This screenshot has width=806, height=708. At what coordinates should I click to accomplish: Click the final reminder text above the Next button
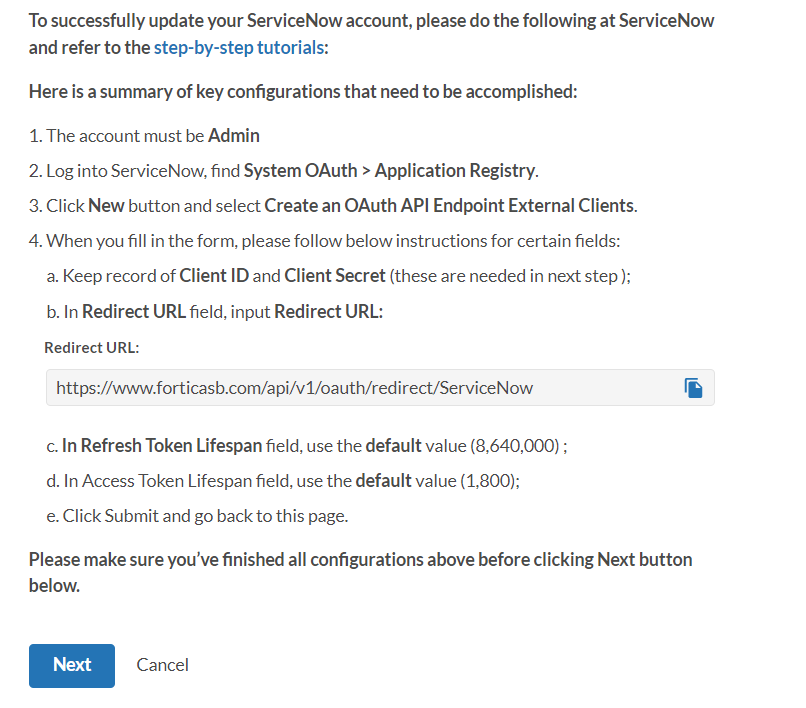click(360, 571)
